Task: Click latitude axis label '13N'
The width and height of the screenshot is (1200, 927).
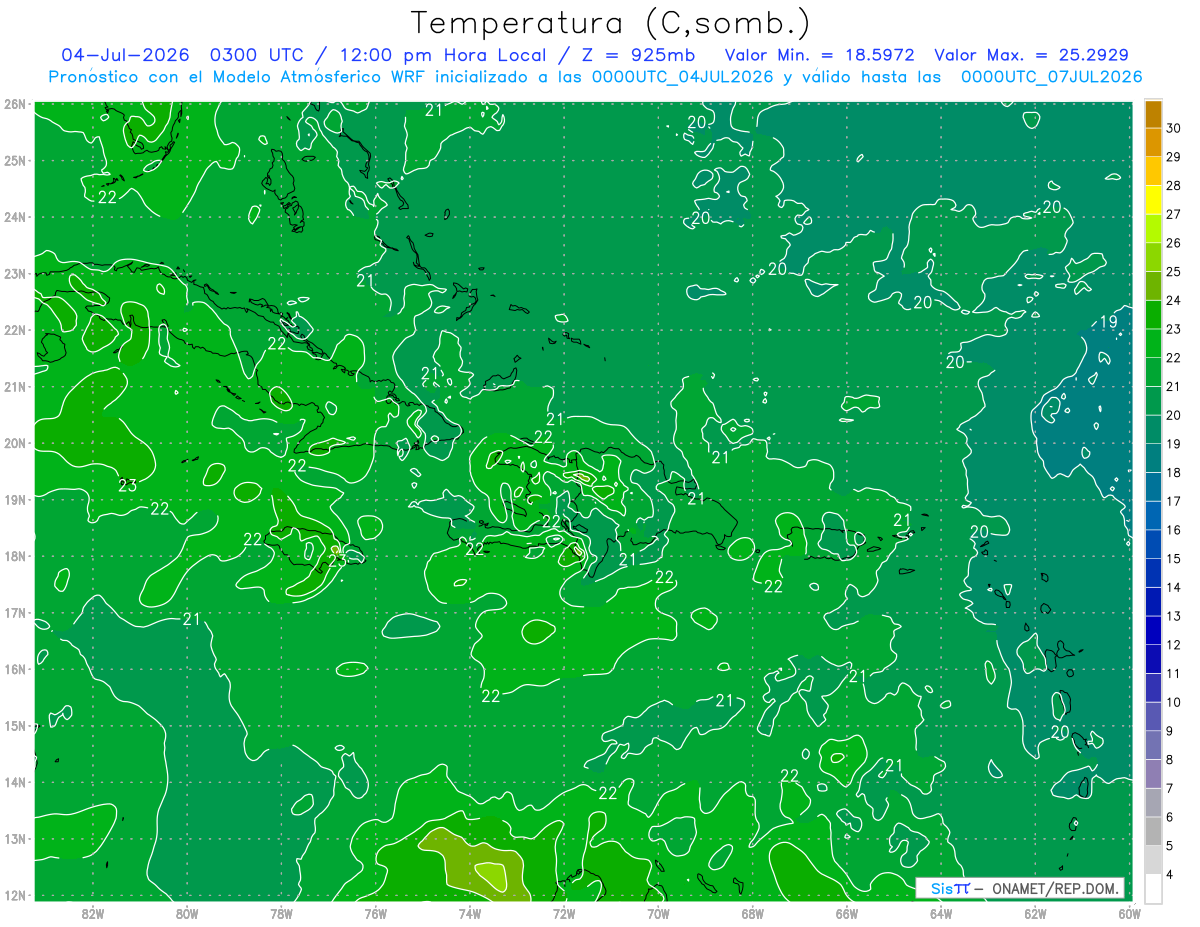Action: (15, 838)
